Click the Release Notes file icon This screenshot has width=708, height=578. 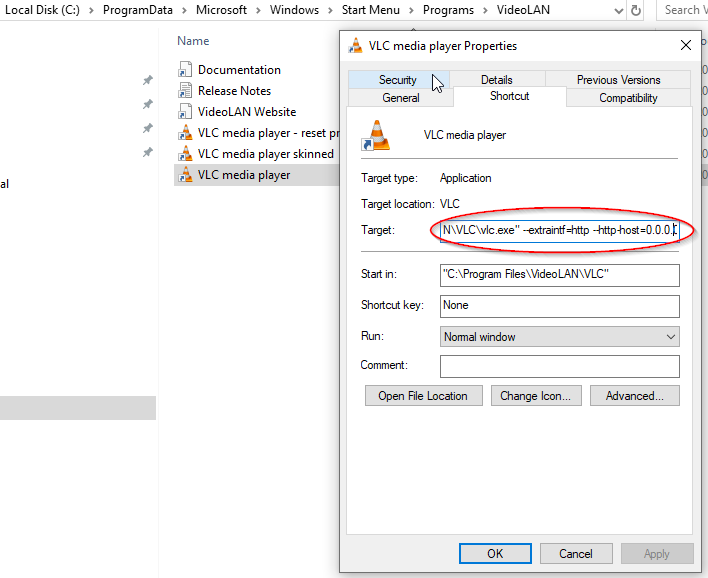(185, 91)
